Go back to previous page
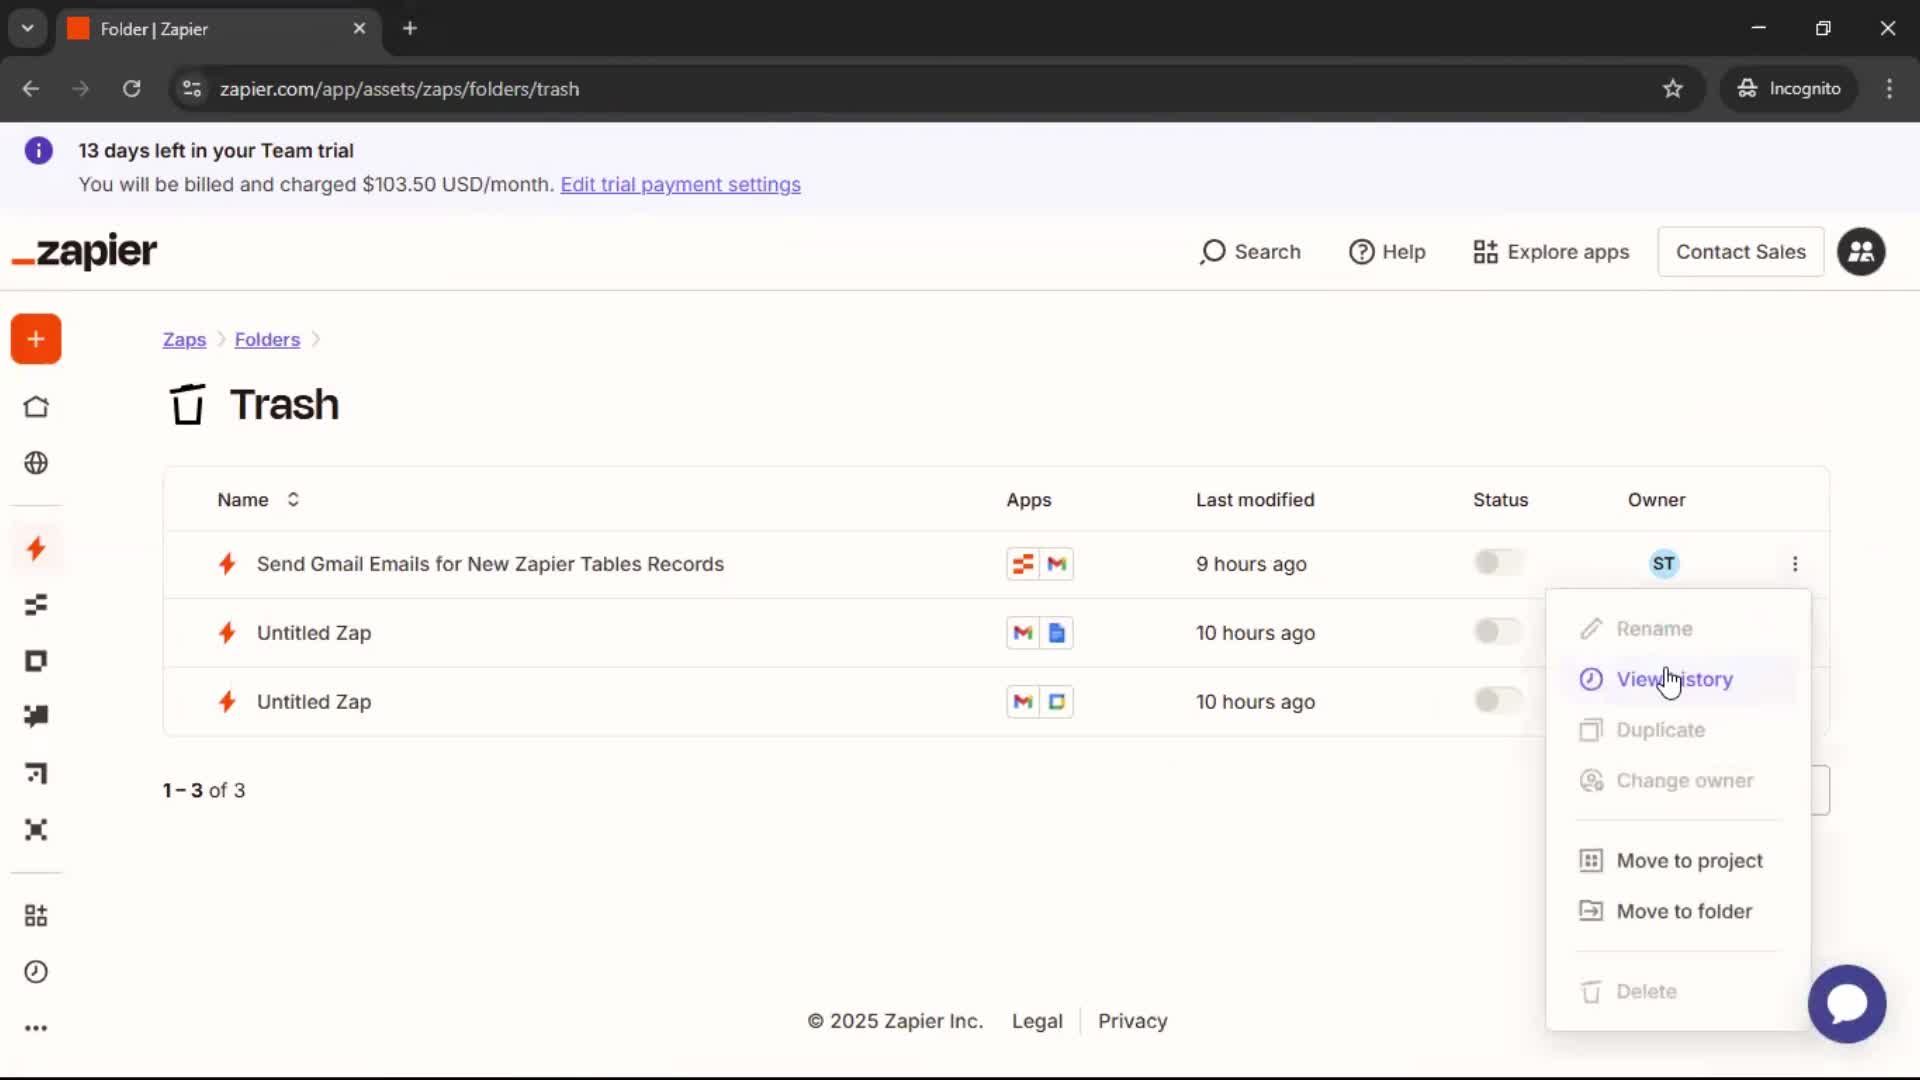Screen dimensions: 1920x1080 click(x=31, y=89)
